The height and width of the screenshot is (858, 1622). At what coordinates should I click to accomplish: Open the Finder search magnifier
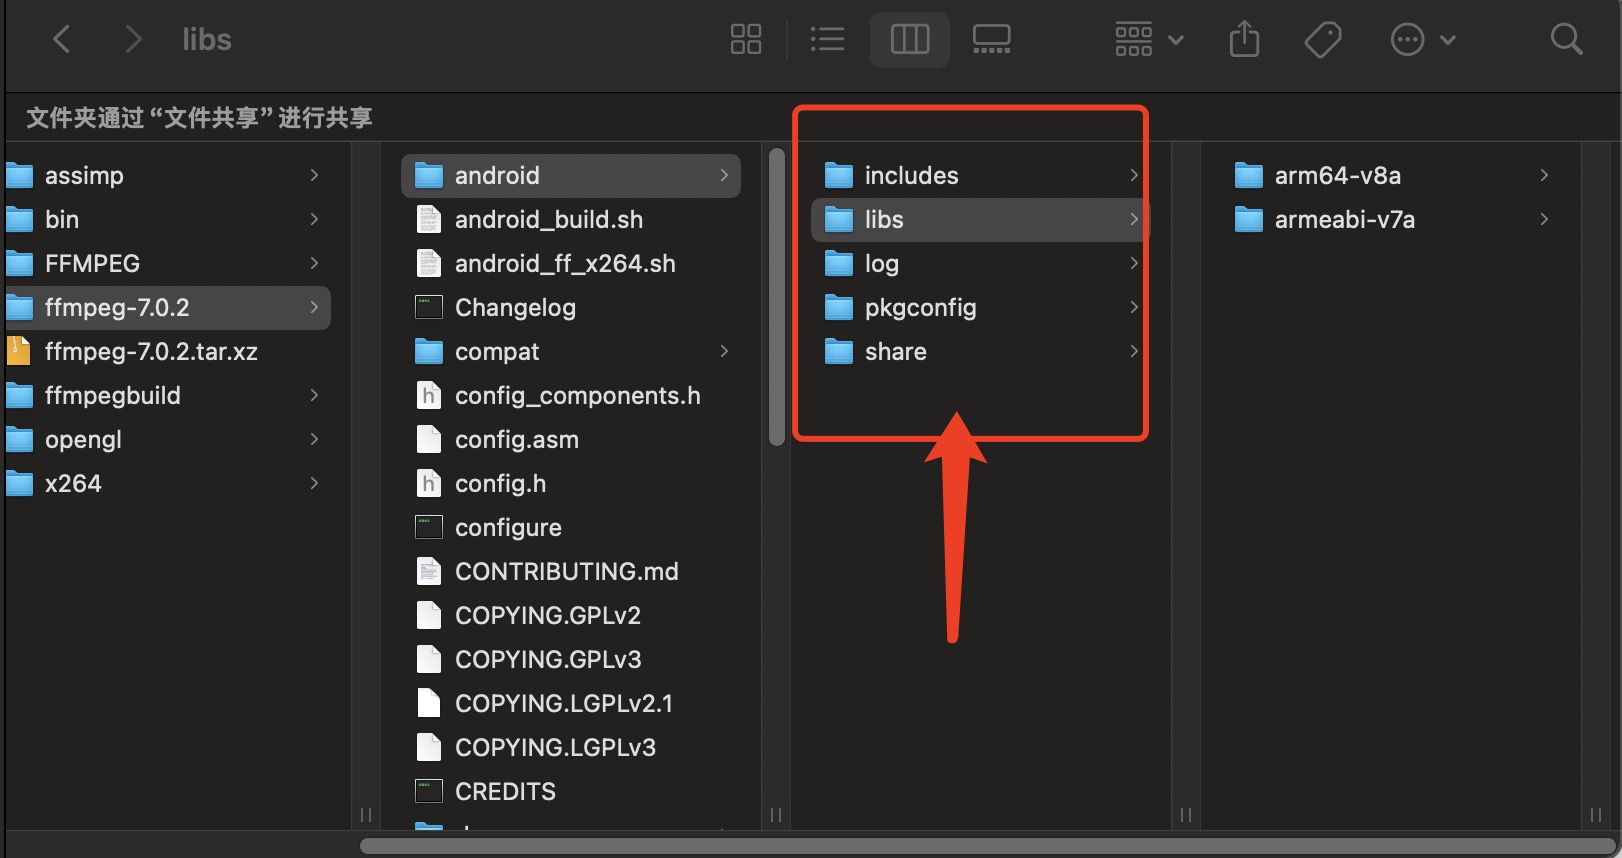1566,40
